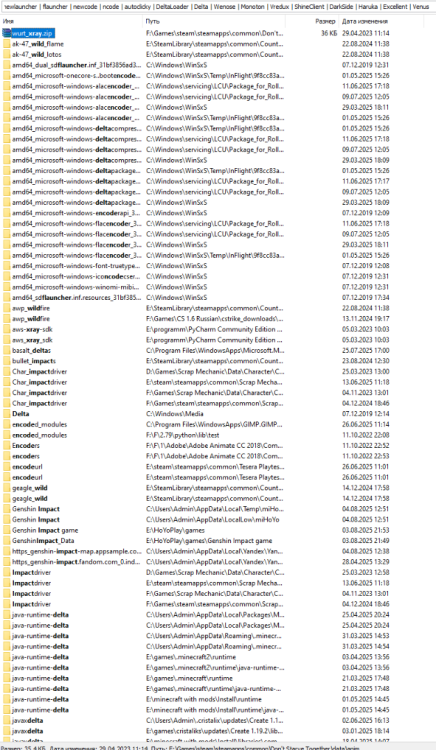Image resolution: width=436 pixels, height=750 pixels.
Task: Click folder icon of amd64_sdflauncher.inf.resources row
Action: click(x=7, y=298)
